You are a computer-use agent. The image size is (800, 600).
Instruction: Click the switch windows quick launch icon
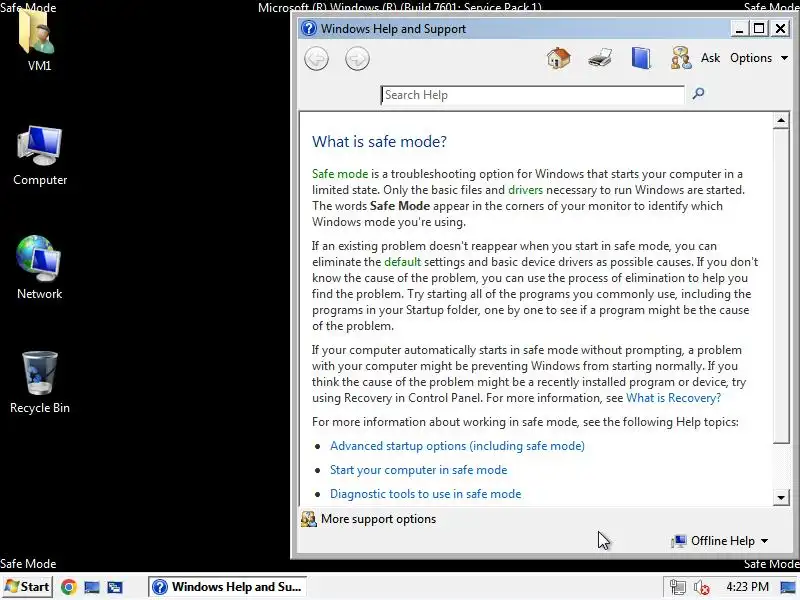point(115,587)
